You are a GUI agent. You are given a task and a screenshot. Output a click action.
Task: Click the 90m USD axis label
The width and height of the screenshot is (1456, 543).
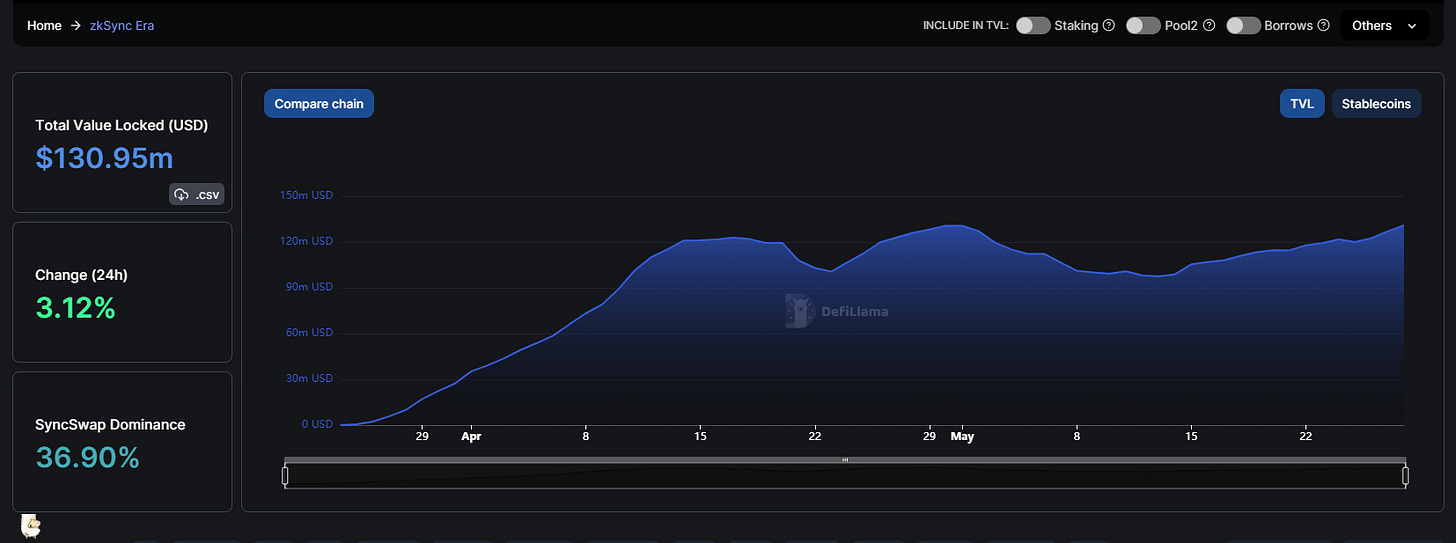(x=309, y=287)
